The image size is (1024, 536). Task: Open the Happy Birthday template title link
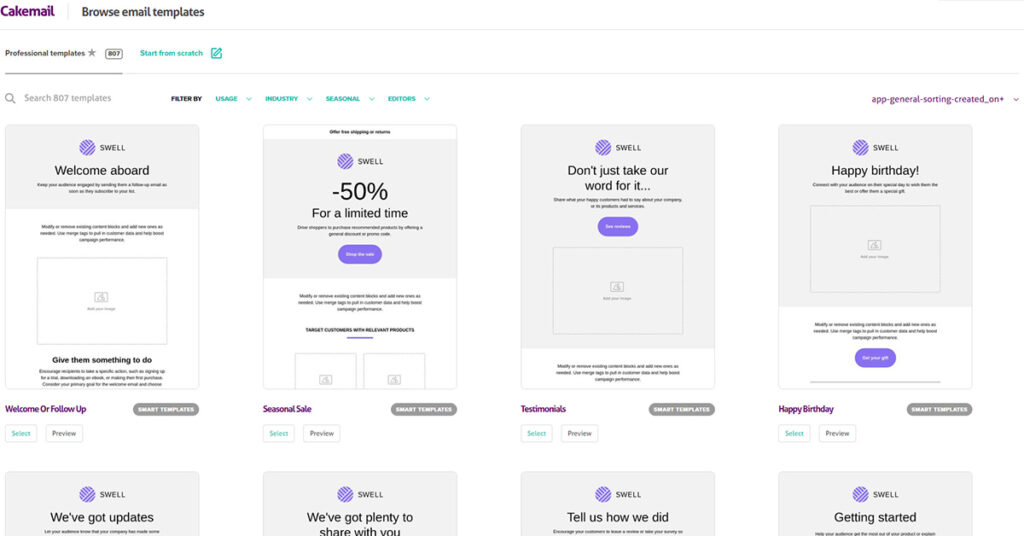point(806,409)
